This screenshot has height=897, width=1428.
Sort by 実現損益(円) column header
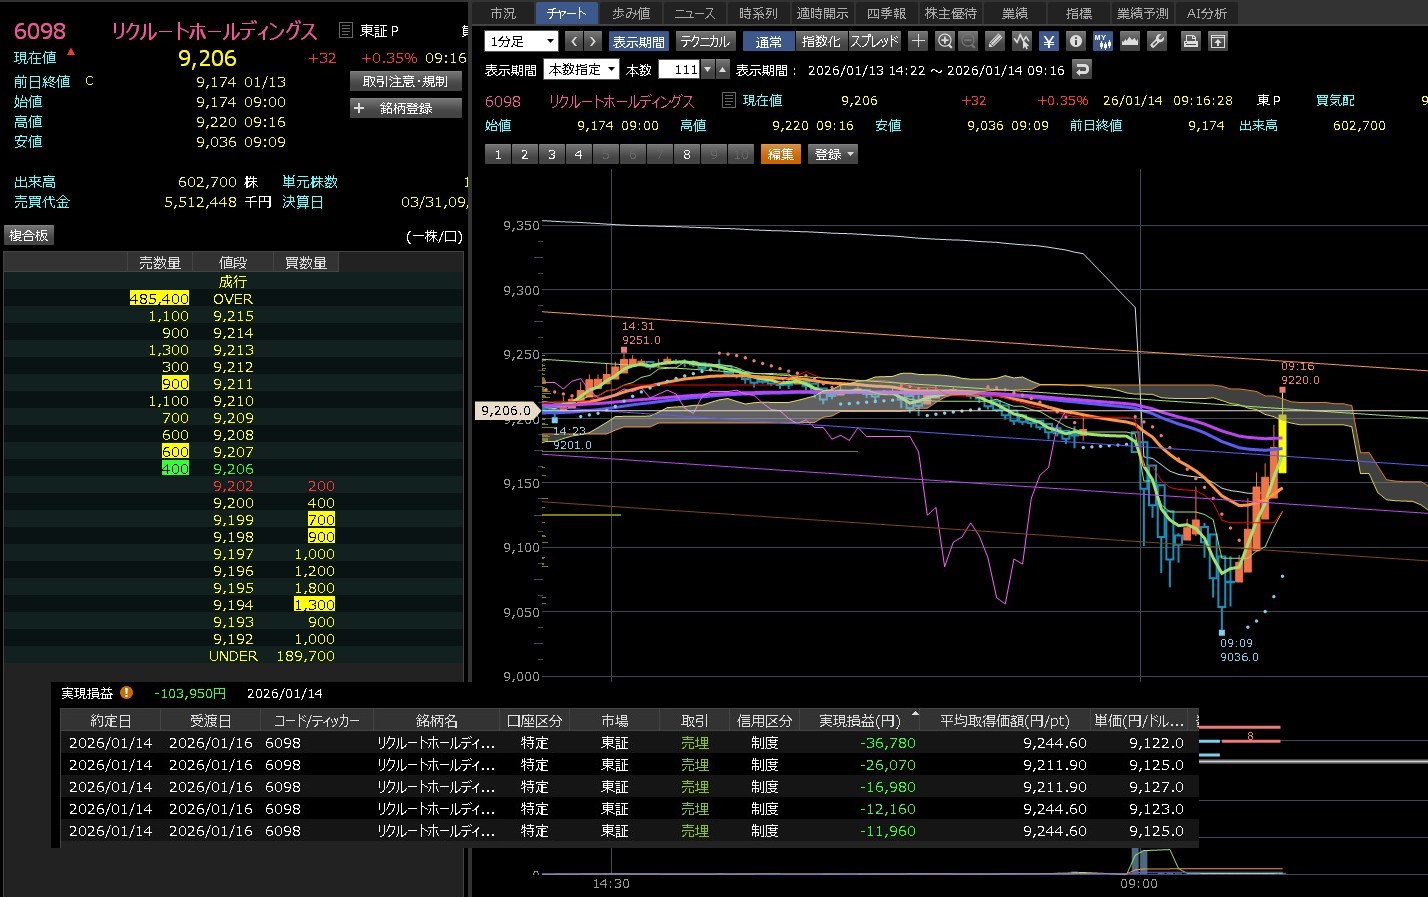[x=859, y=720]
